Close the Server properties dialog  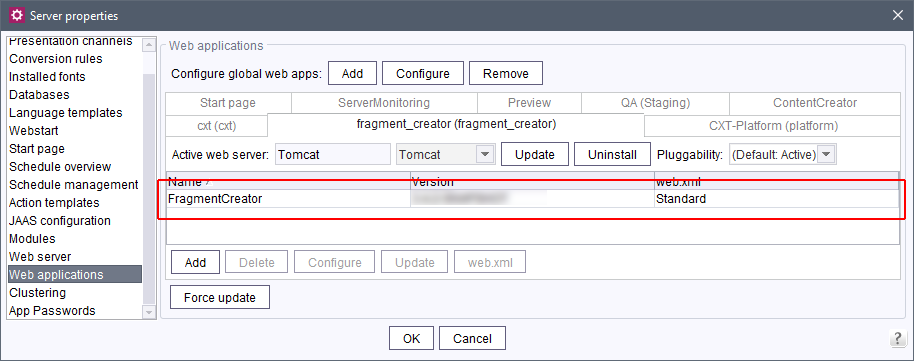click(898, 16)
